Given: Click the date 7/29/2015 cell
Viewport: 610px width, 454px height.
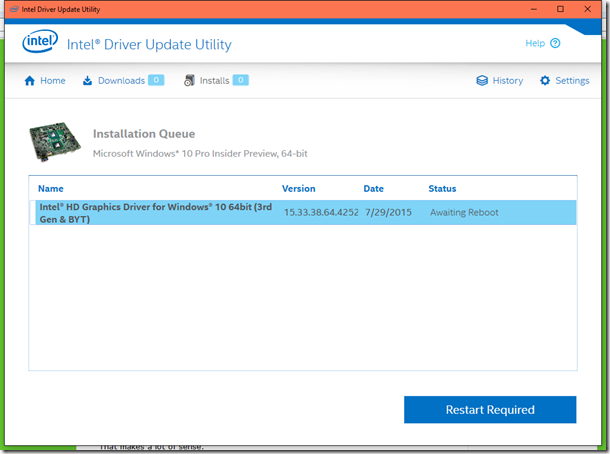Looking at the screenshot, I should click(x=388, y=212).
